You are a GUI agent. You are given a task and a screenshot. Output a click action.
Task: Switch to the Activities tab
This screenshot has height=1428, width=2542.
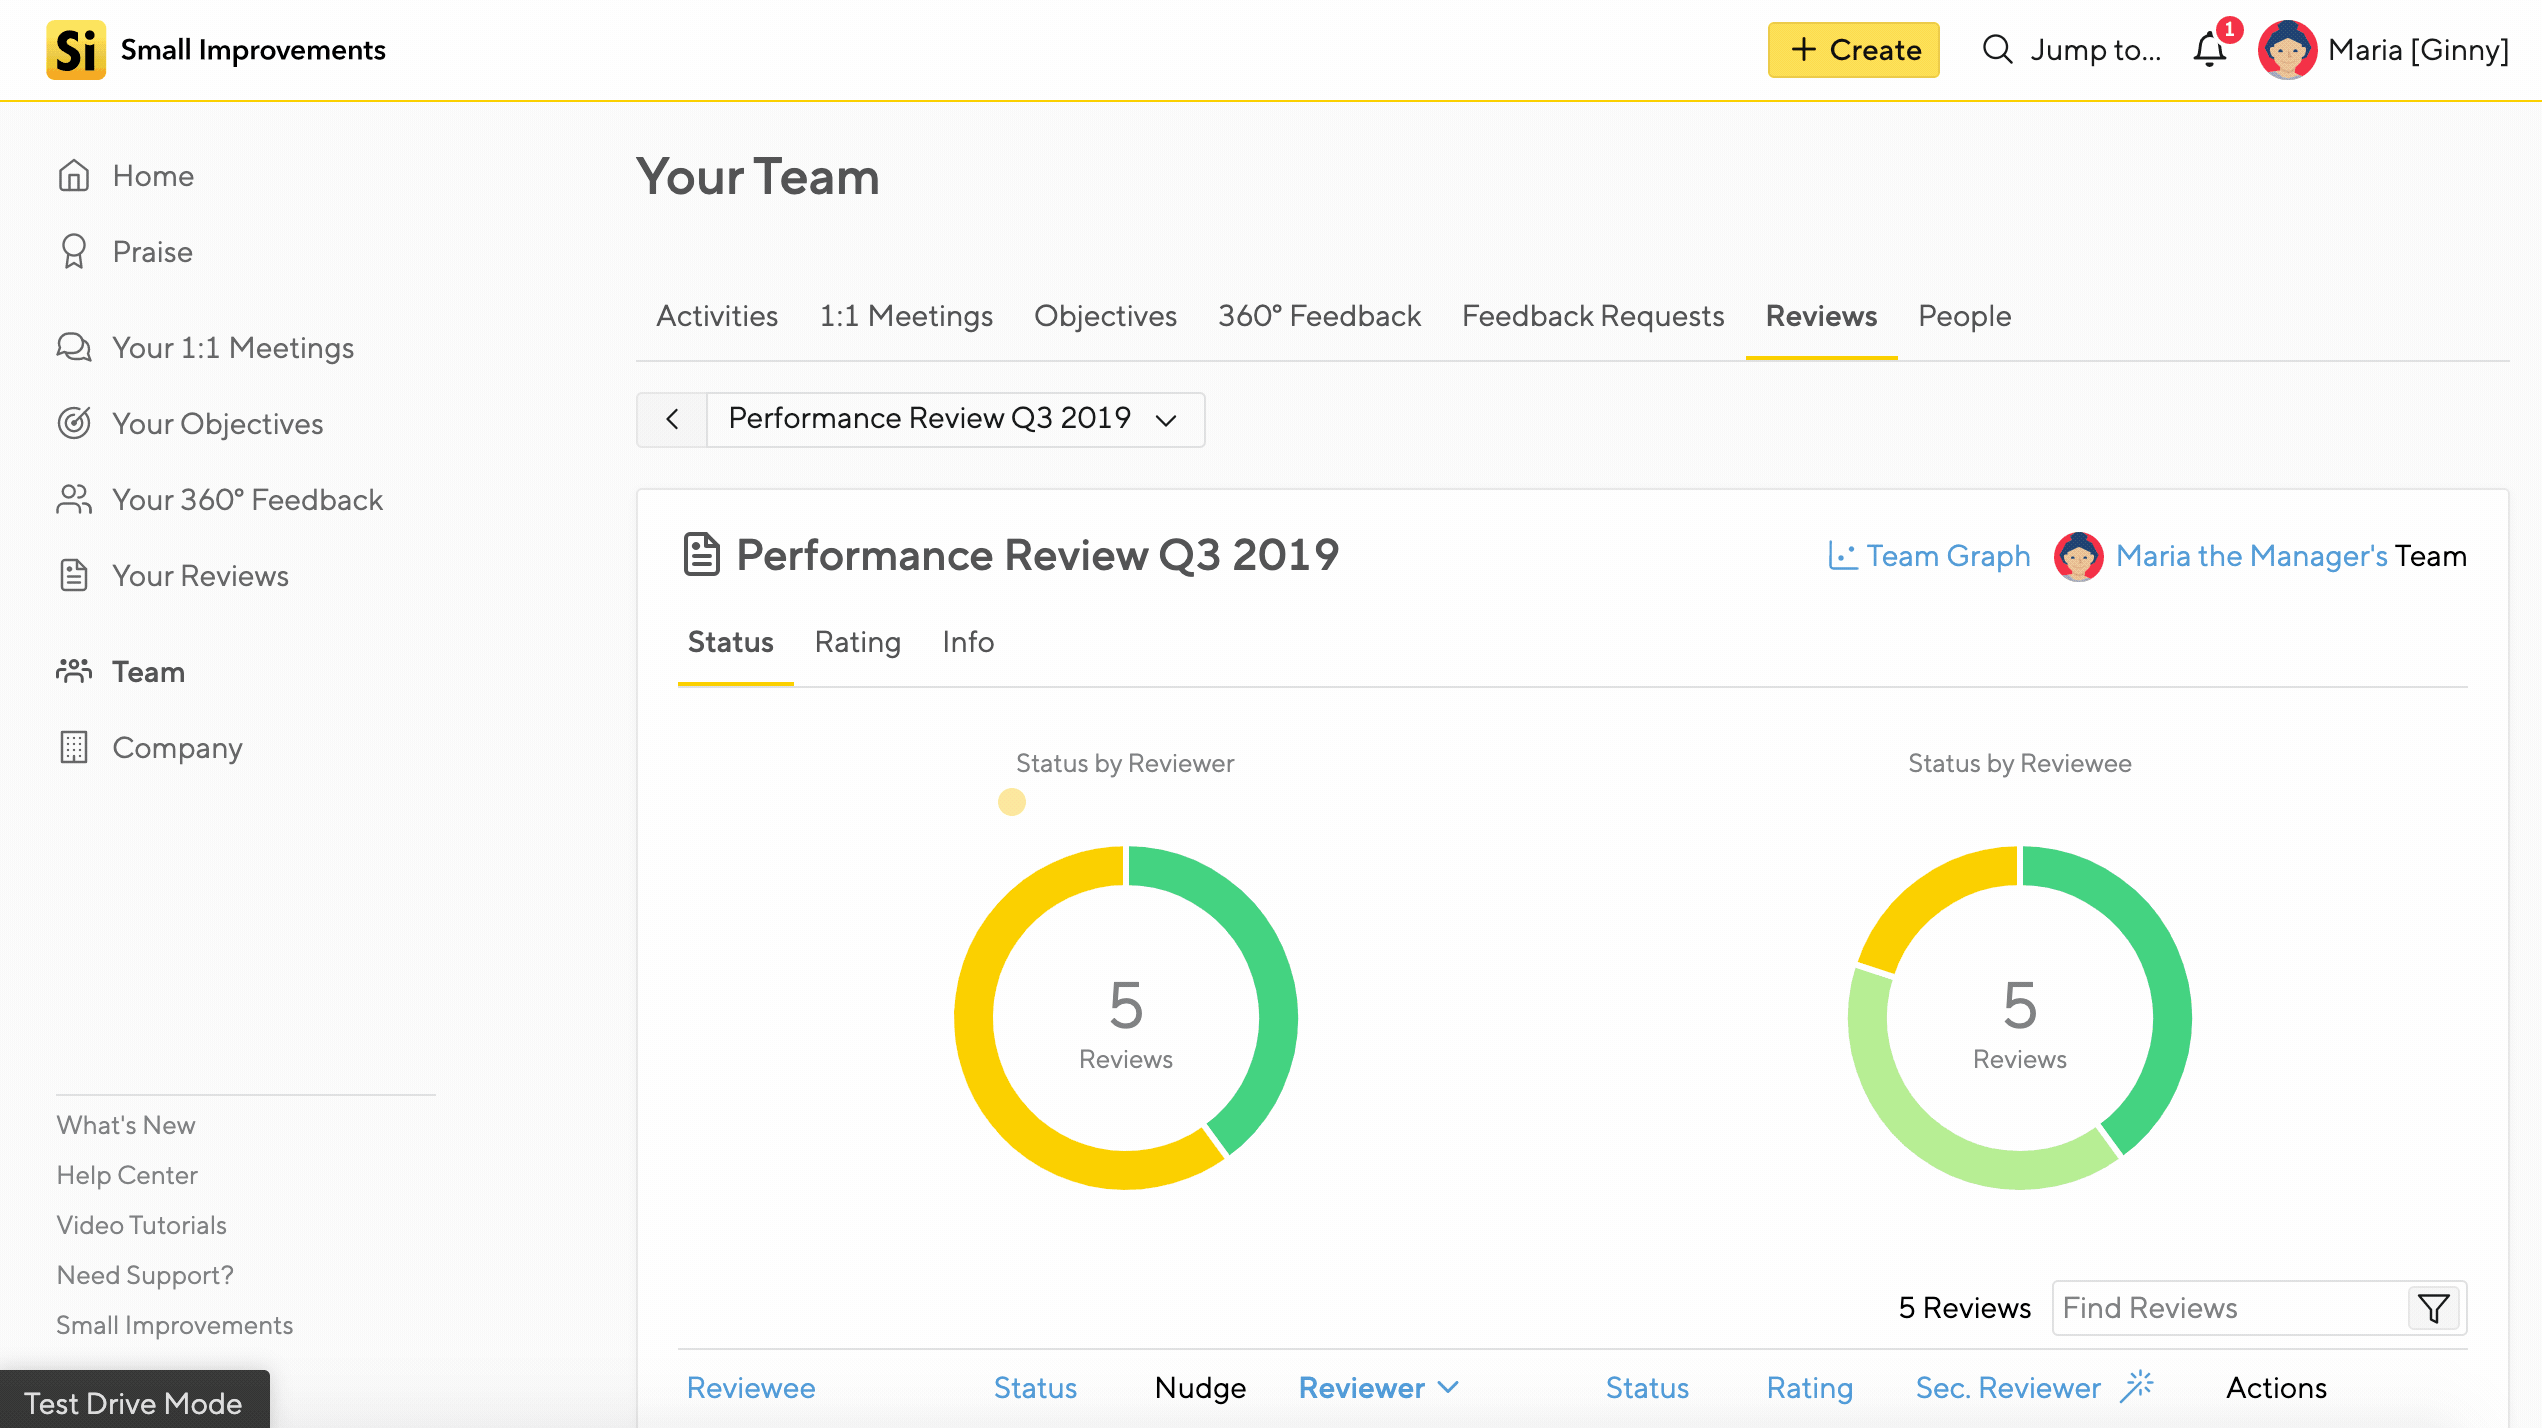(717, 316)
